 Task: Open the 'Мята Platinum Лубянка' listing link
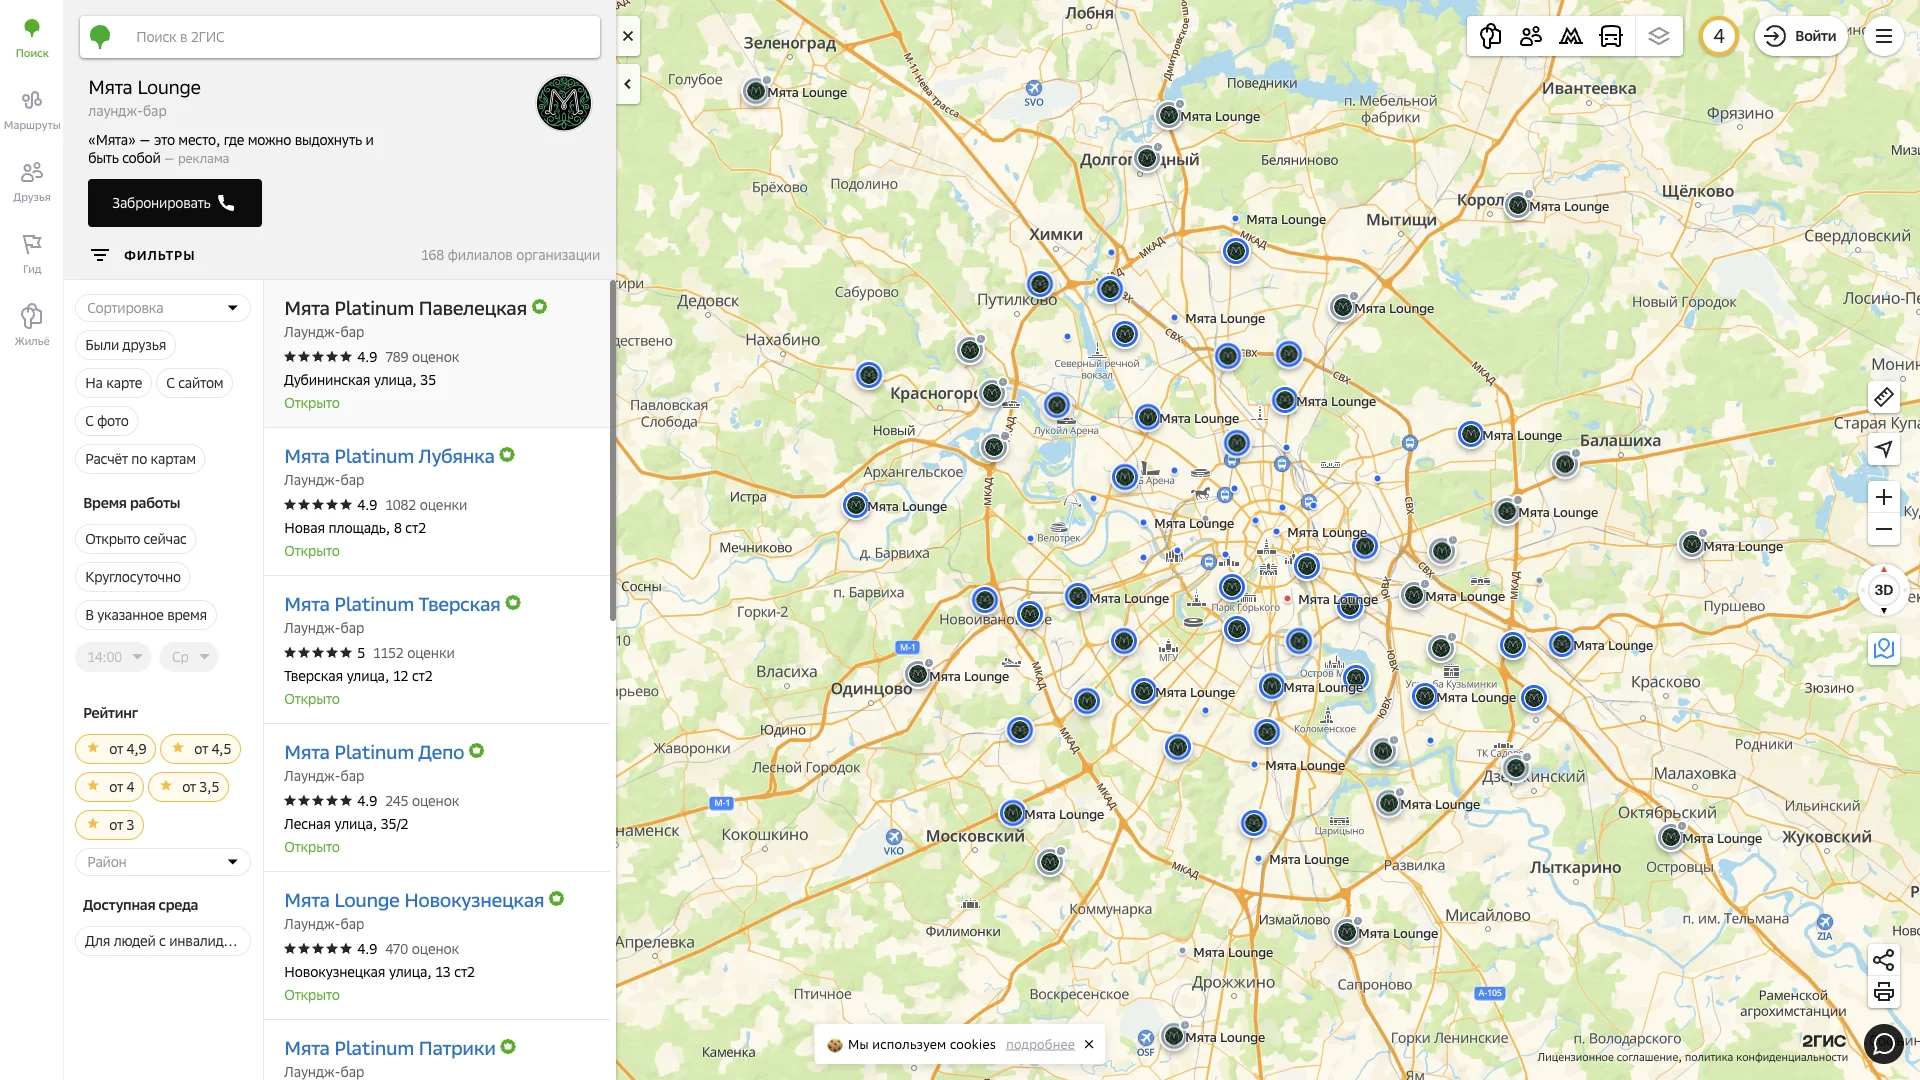tap(389, 456)
